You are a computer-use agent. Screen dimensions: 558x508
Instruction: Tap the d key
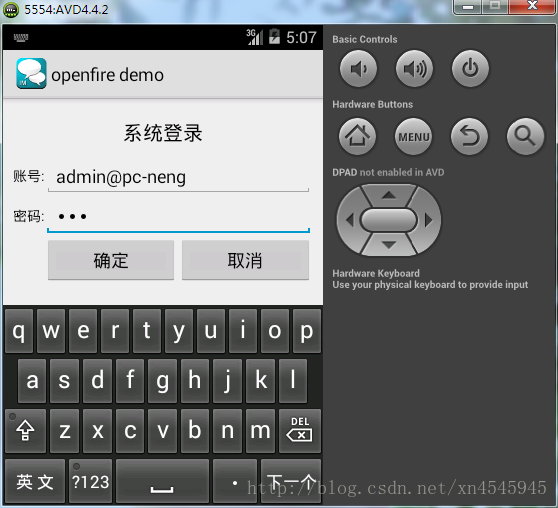(x=97, y=381)
